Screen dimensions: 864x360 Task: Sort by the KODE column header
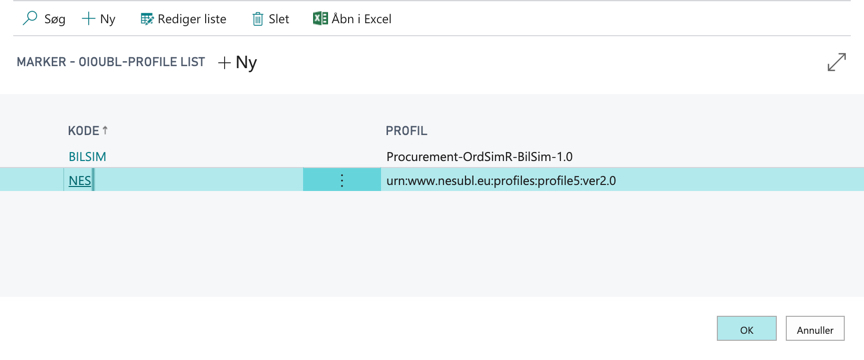pos(83,131)
